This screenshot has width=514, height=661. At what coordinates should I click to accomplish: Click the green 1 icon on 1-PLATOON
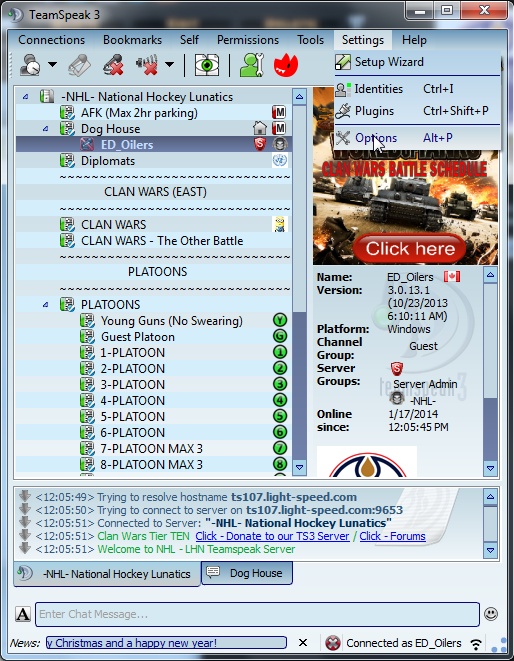click(280, 352)
